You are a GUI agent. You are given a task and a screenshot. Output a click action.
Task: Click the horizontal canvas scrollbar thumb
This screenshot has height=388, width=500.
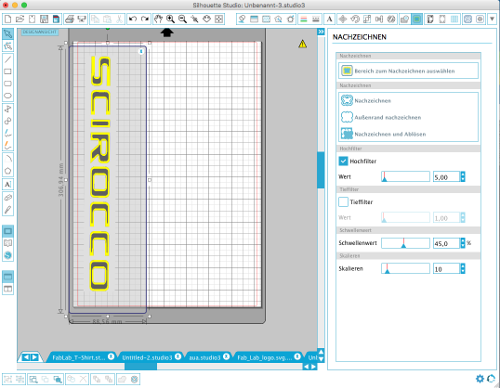[x=141, y=367]
